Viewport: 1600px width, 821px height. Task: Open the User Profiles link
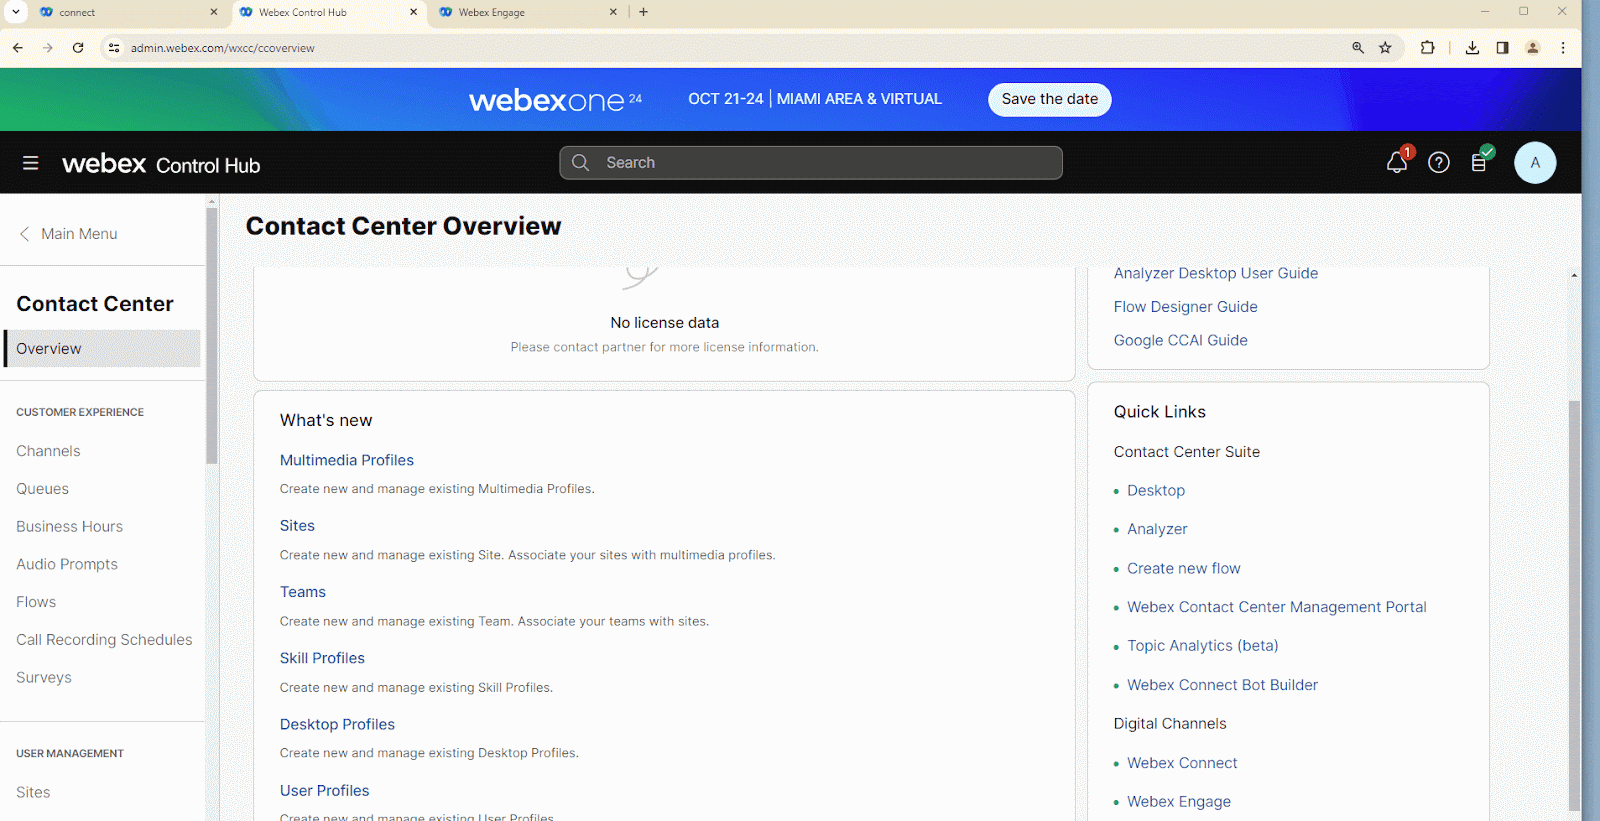click(x=324, y=790)
